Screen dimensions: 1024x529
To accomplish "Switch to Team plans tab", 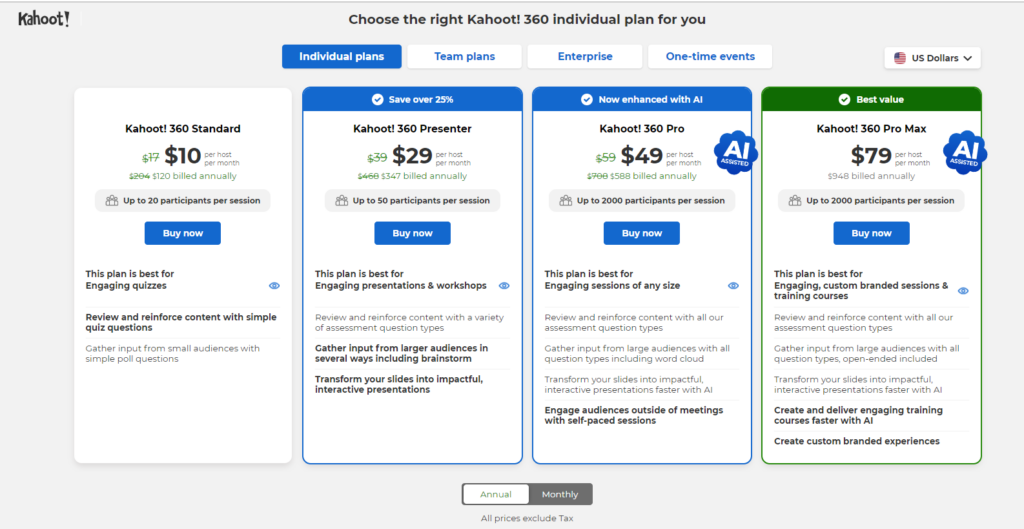I will tap(464, 57).
